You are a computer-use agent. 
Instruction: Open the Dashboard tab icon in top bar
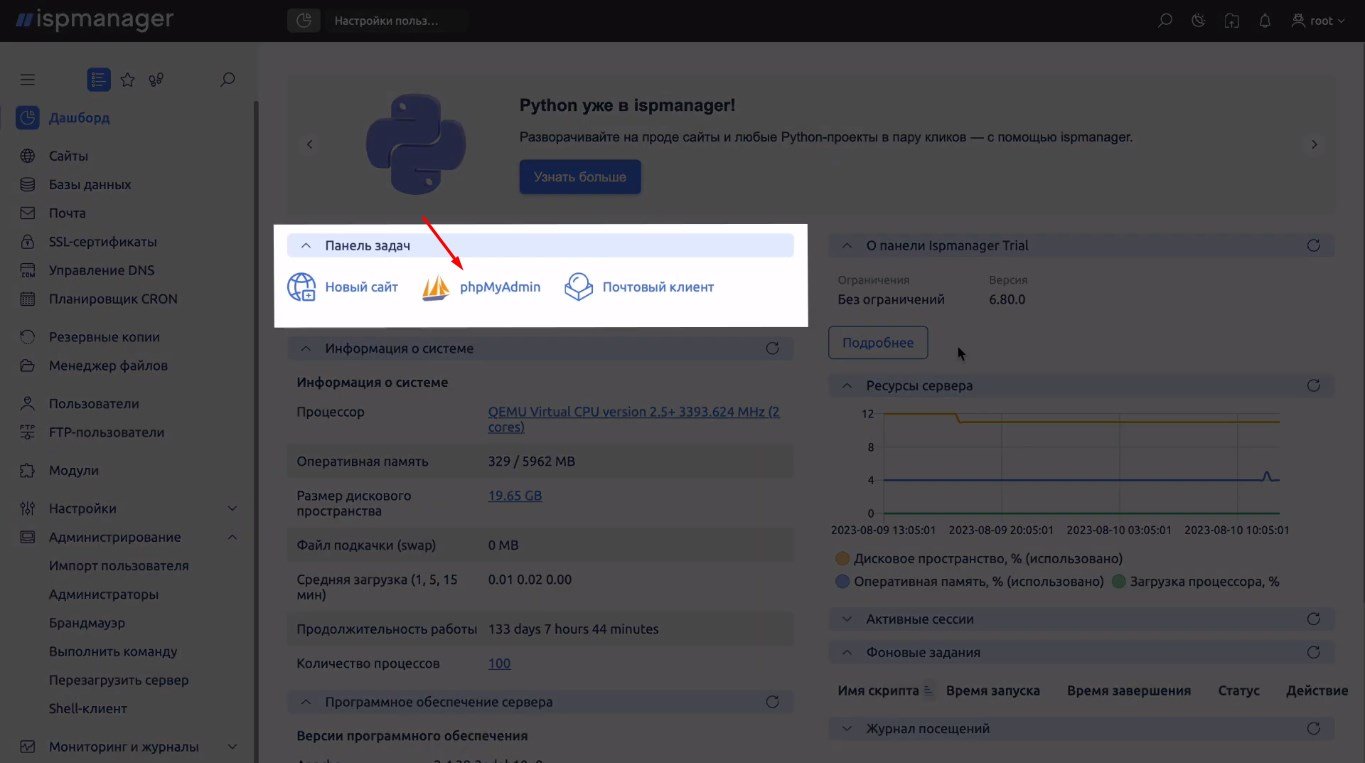click(x=303, y=20)
